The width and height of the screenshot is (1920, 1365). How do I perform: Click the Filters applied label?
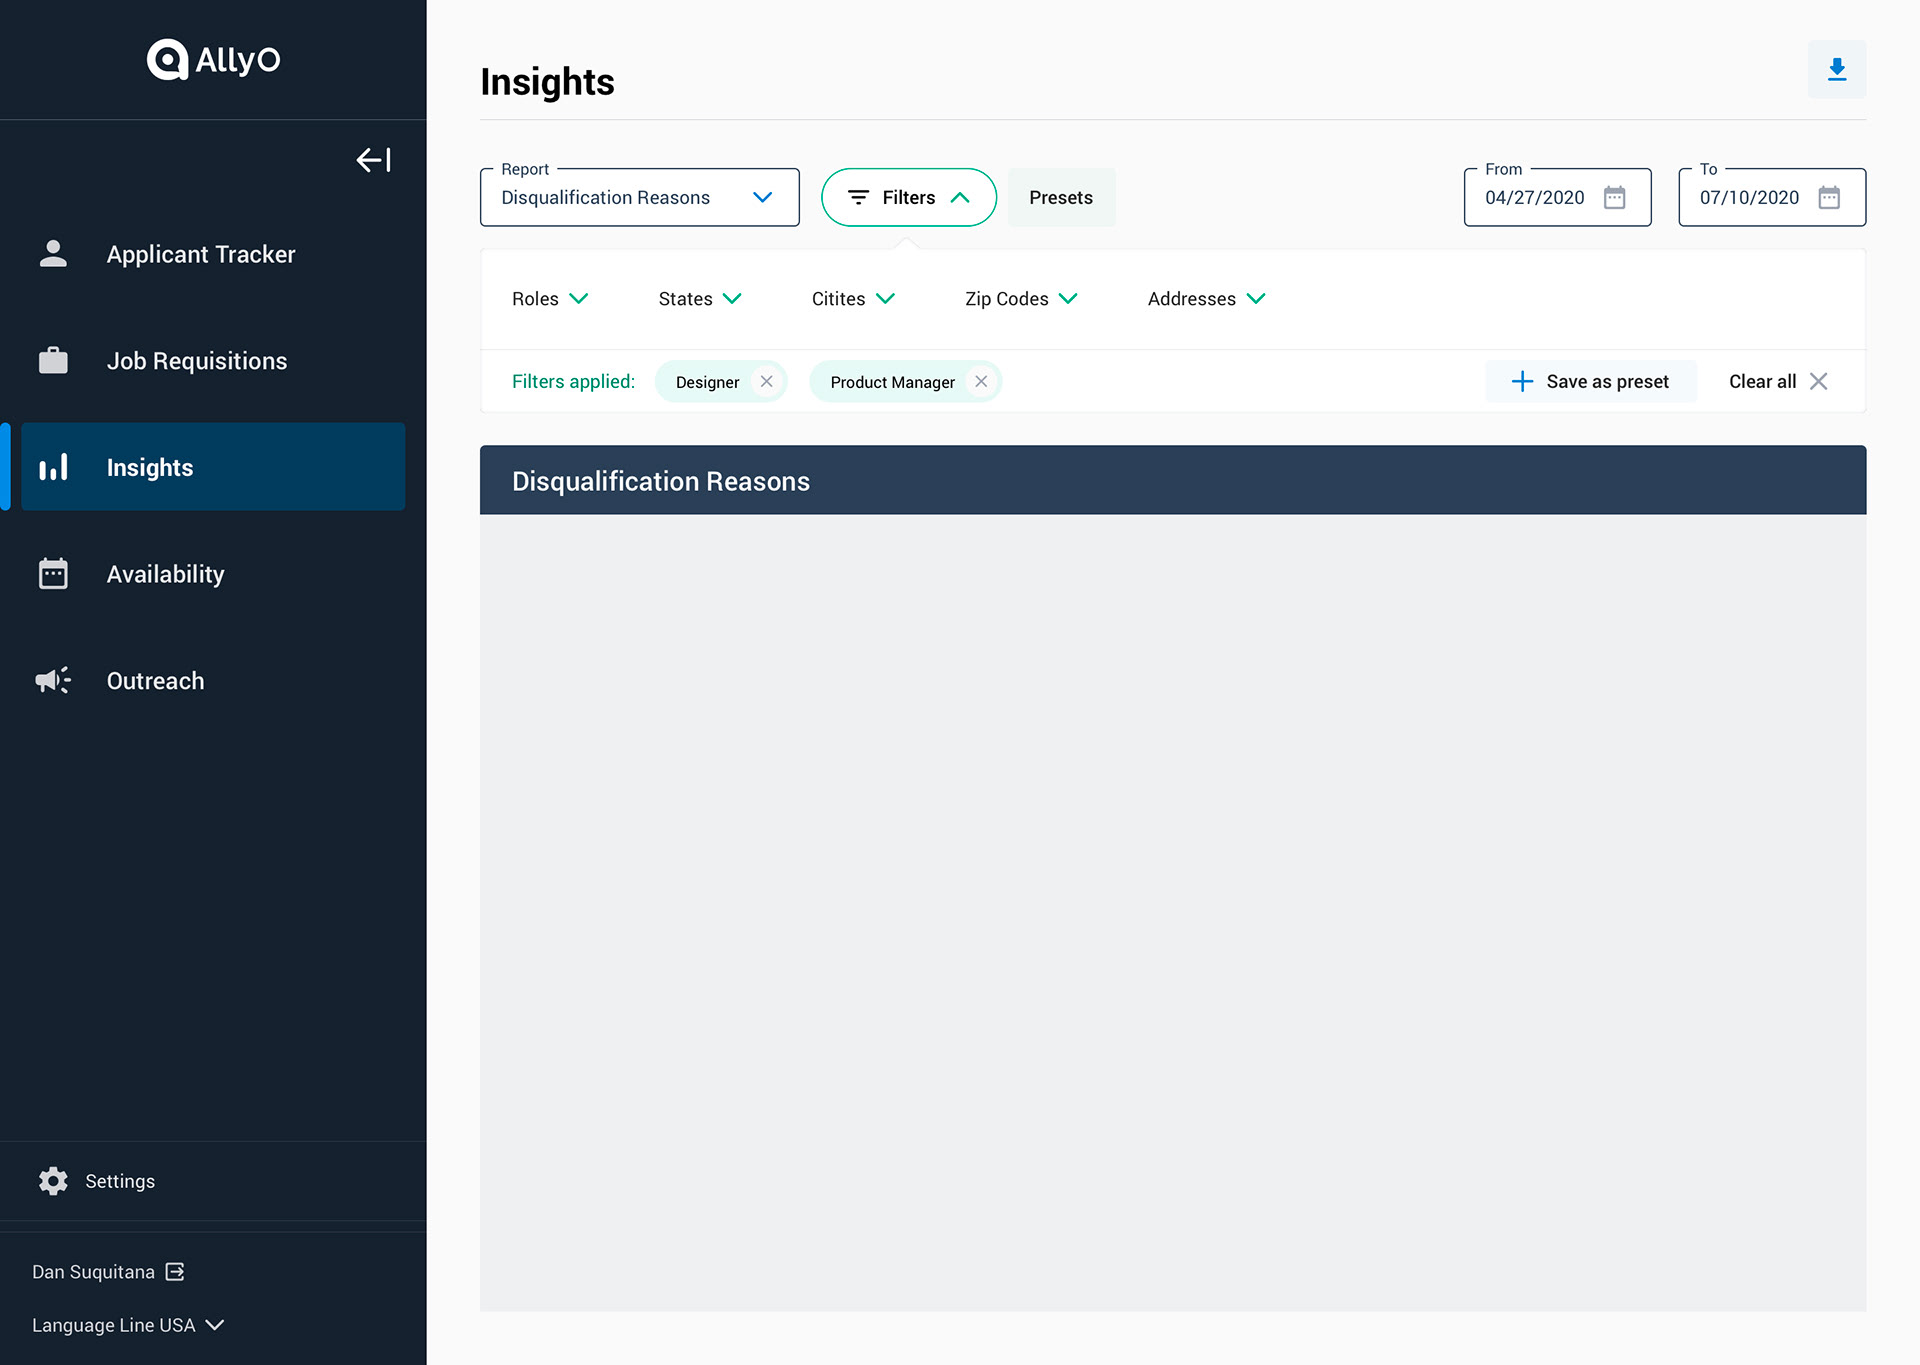click(x=573, y=381)
